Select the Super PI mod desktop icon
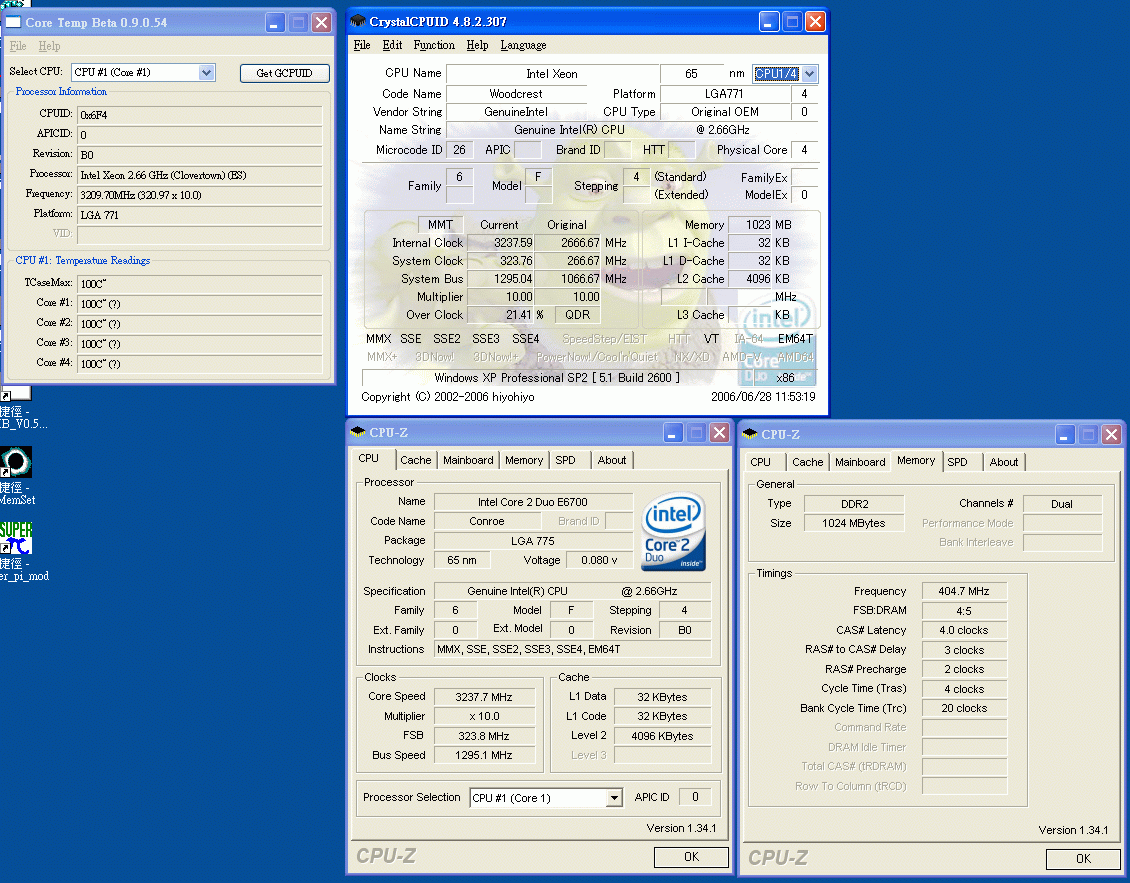The width and height of the screenshot is (1130, 883). 16,539
